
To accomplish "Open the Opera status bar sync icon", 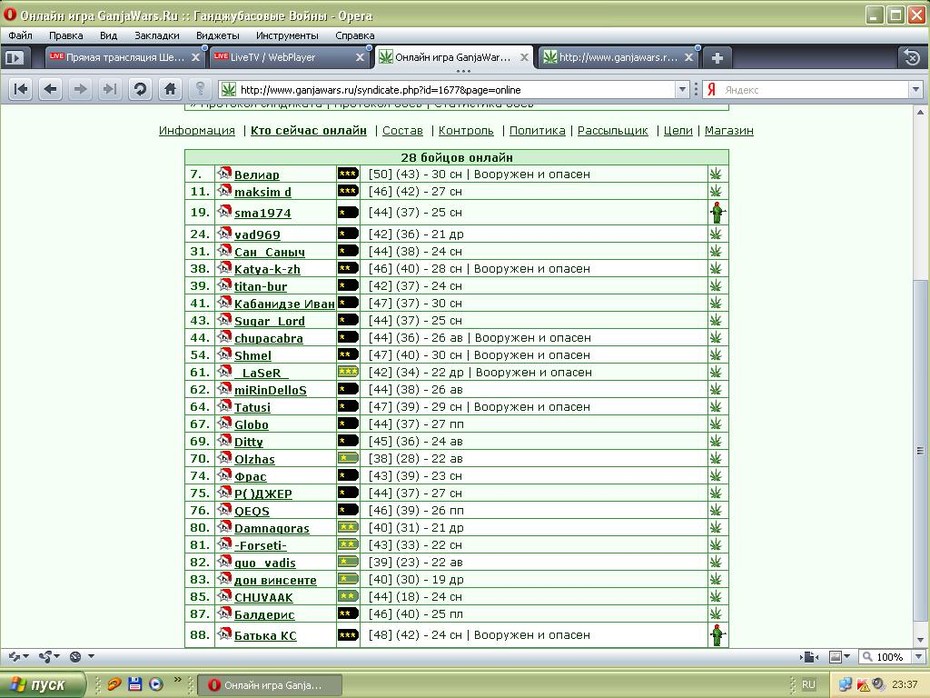I will pyautogui.click(x=14, y=656).
